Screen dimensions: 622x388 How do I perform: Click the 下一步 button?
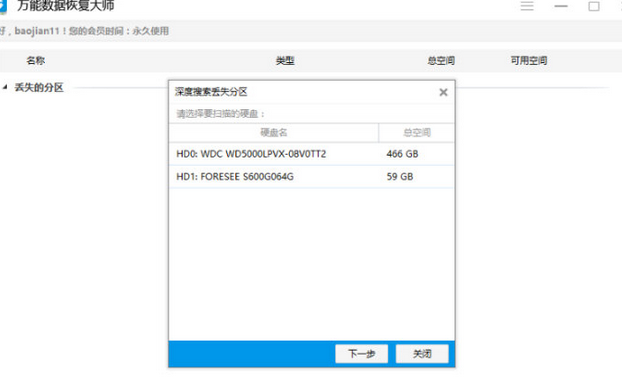[x=361, y=353]
